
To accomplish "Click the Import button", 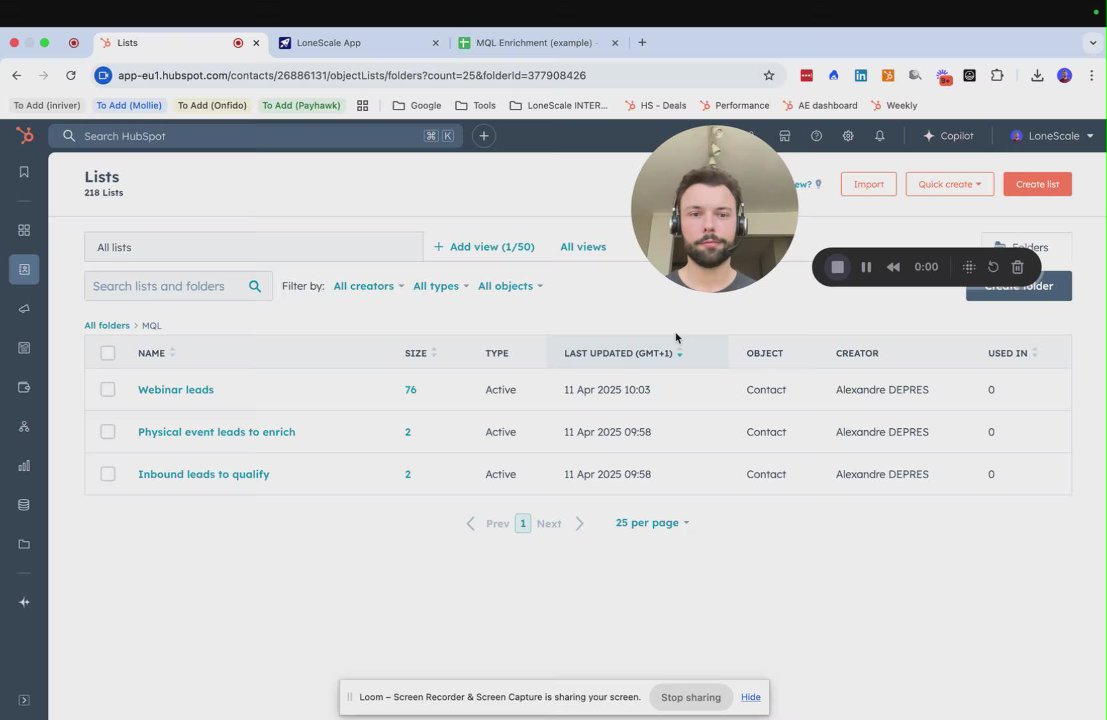I will pos(868,184).
